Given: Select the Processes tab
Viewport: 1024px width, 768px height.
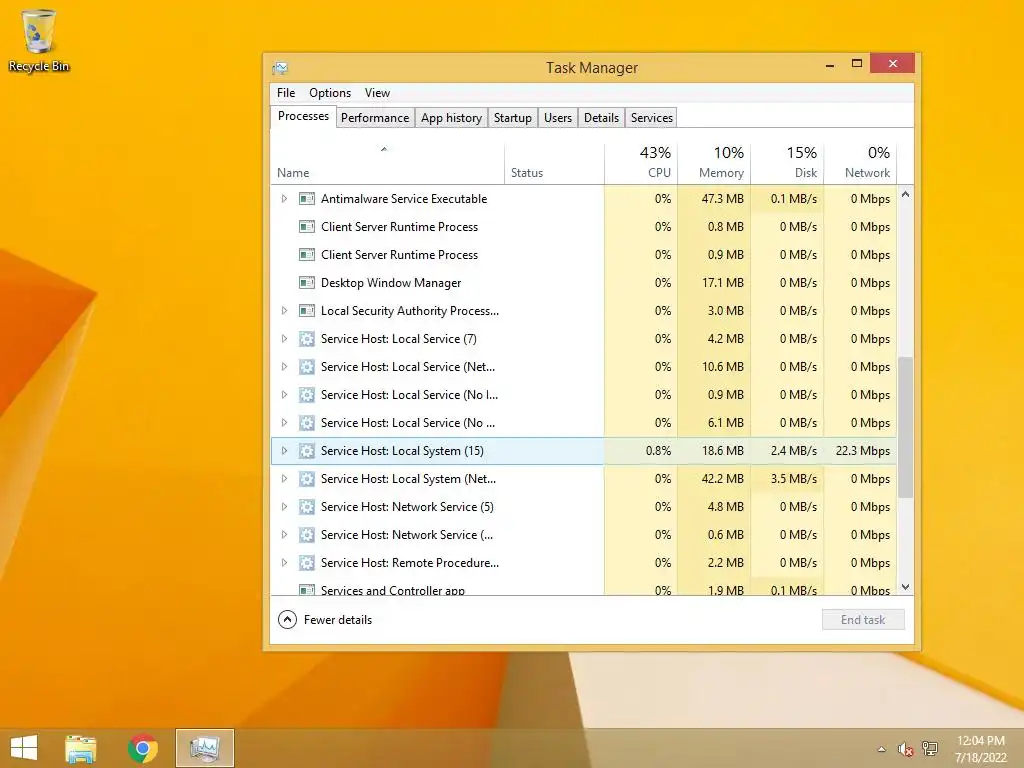Looking at the screenshot, I should [x=303, y=116].
